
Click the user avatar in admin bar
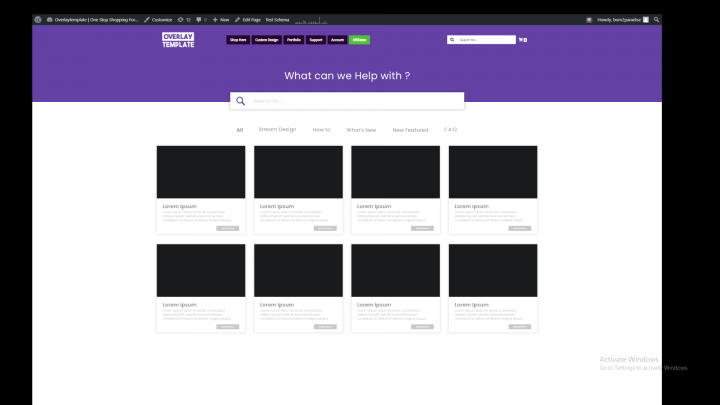[x=646, y=19]
